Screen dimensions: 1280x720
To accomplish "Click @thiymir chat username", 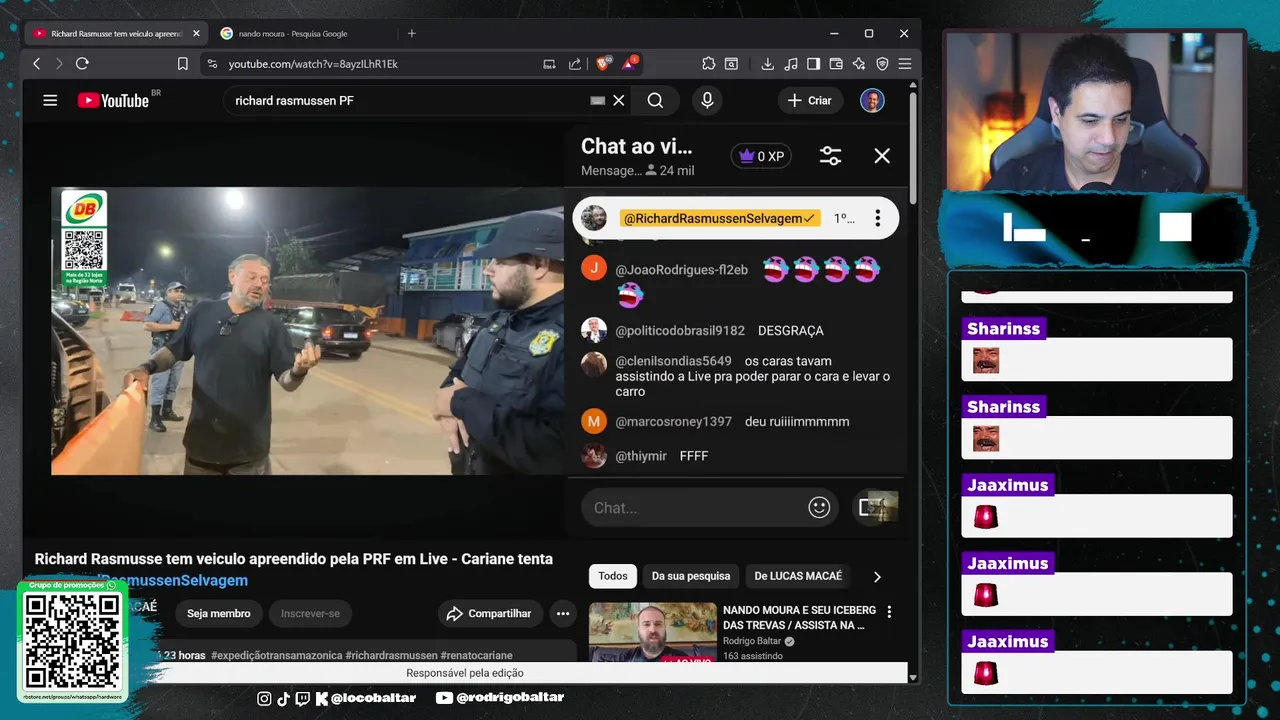I will (641, 456).
